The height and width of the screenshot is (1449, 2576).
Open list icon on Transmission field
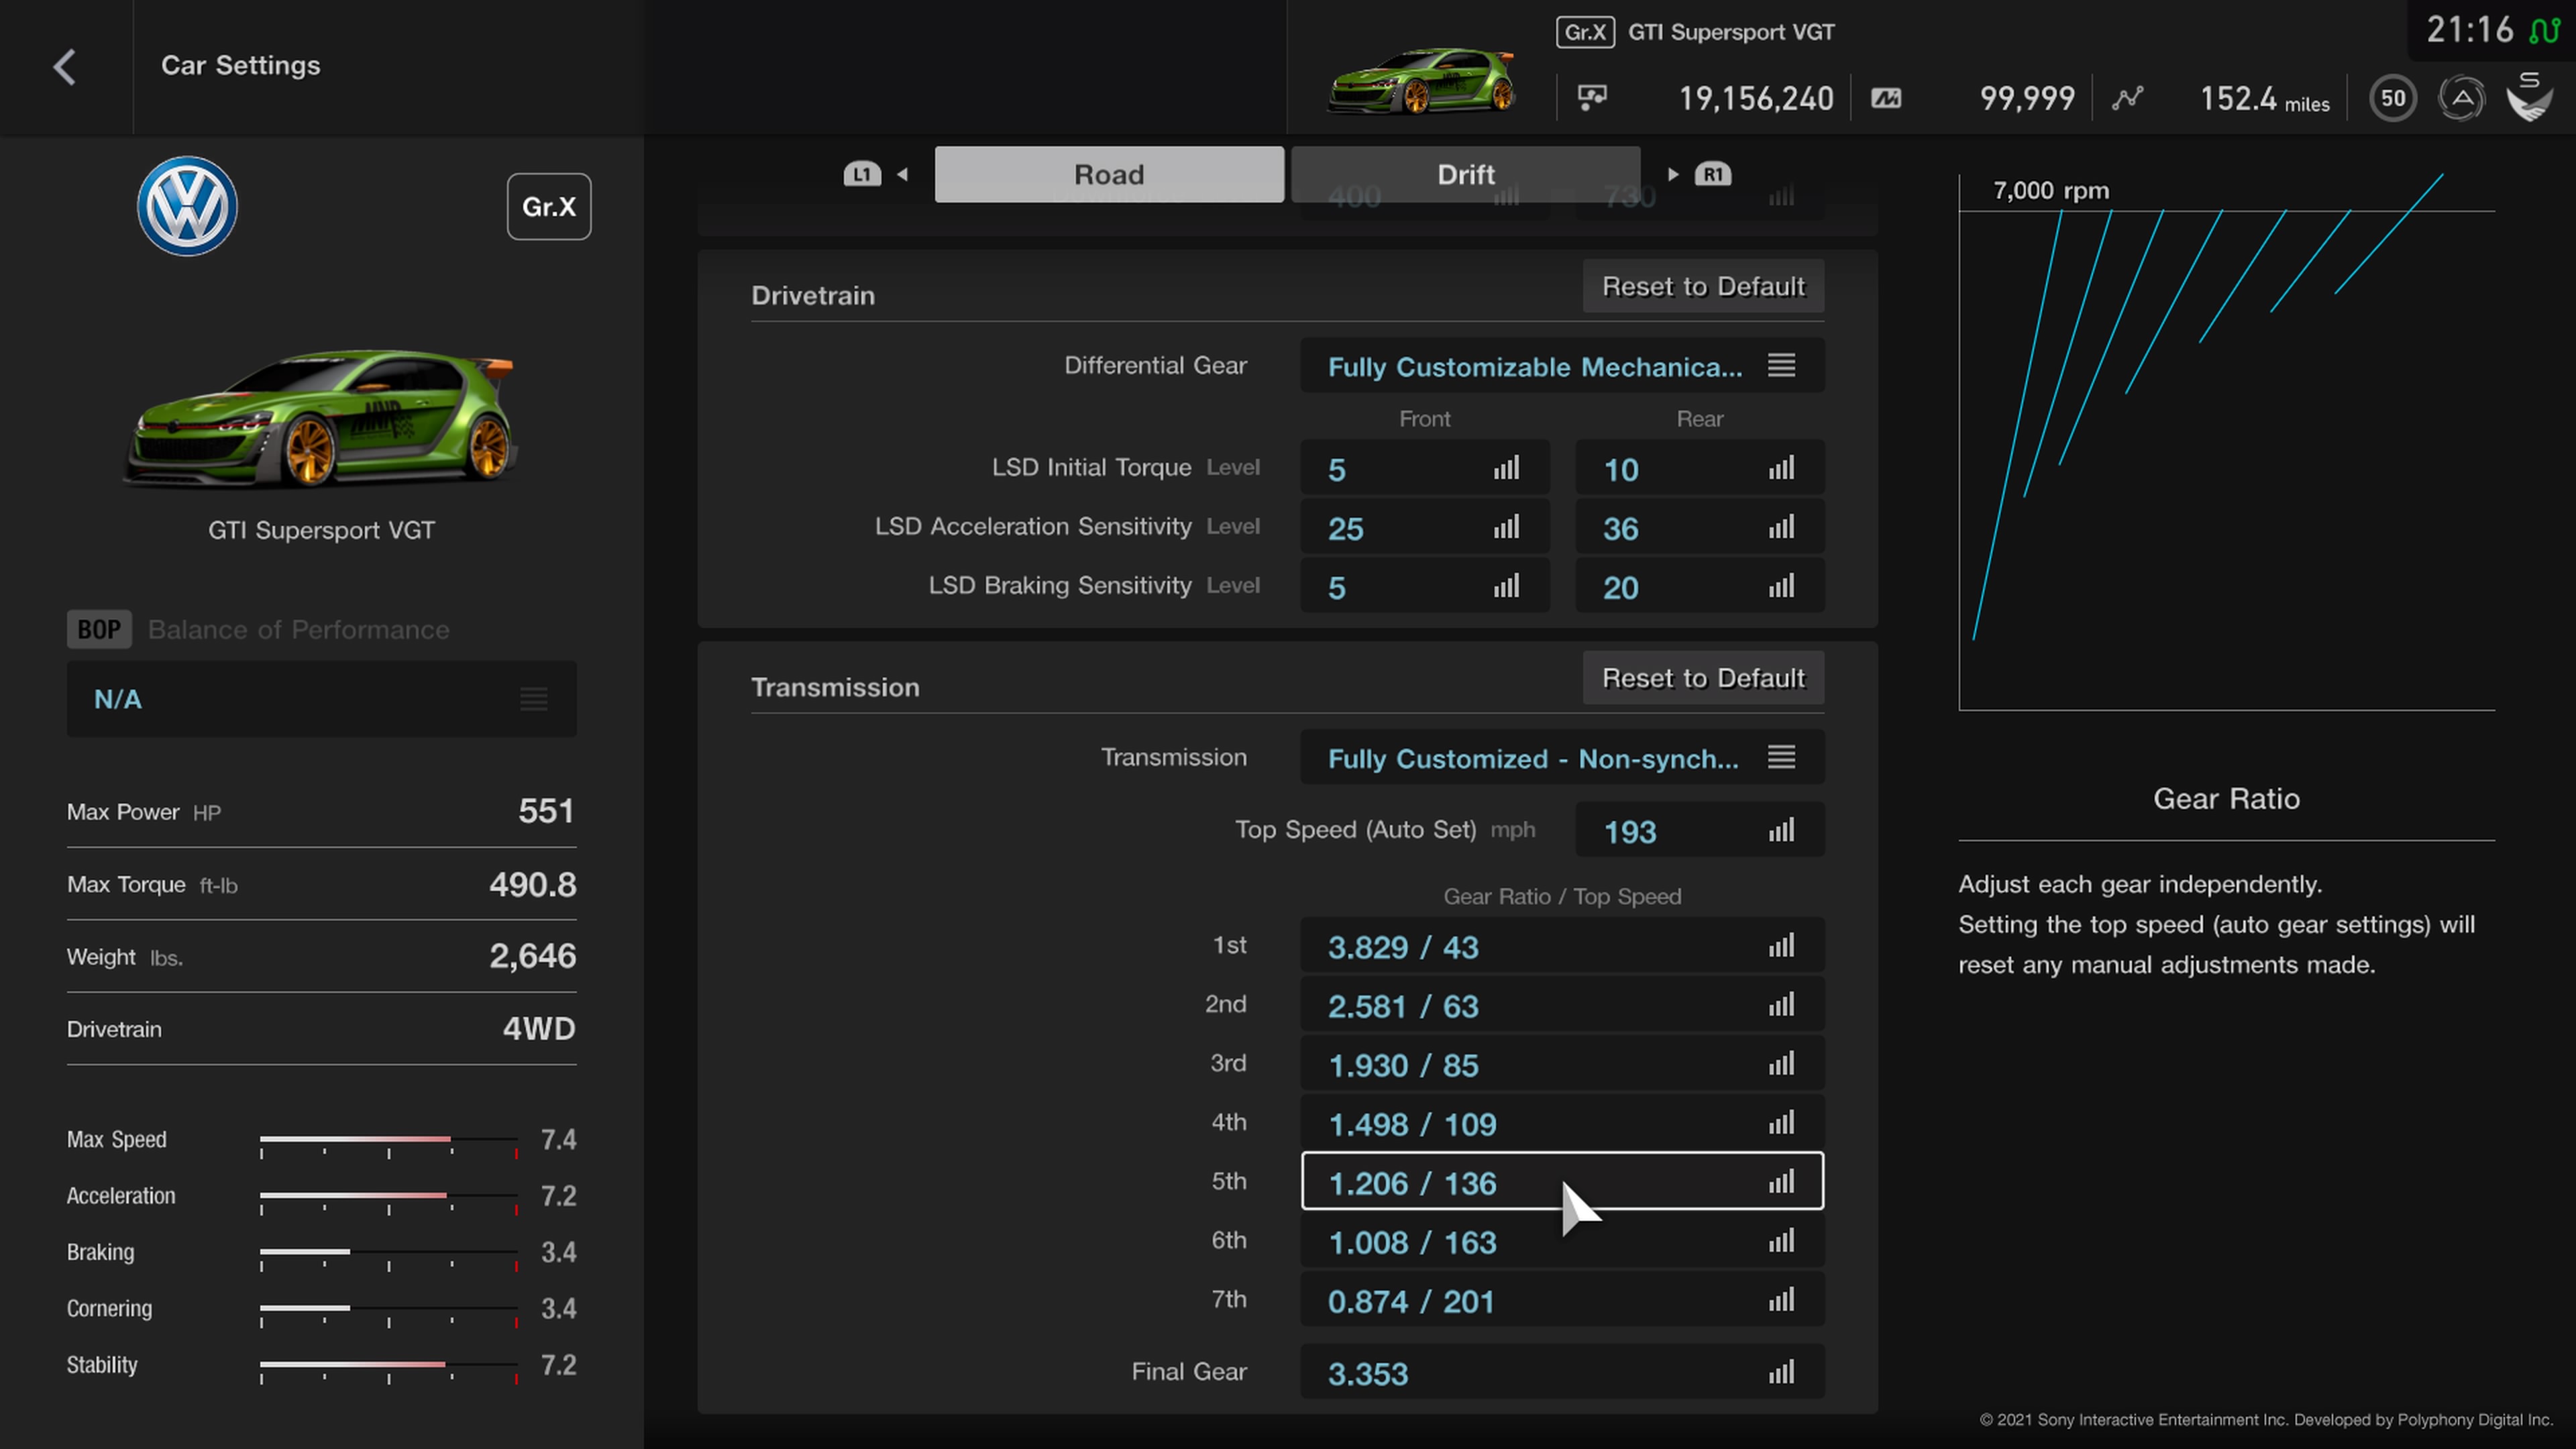pyautogui.click(x=1781, y=757)
